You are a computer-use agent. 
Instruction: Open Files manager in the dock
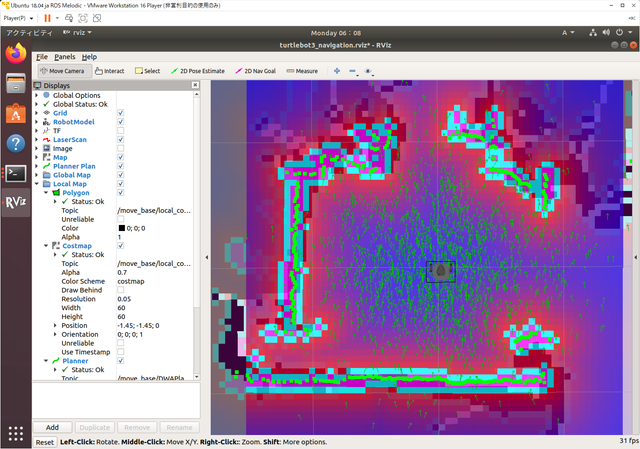point(16,83)
